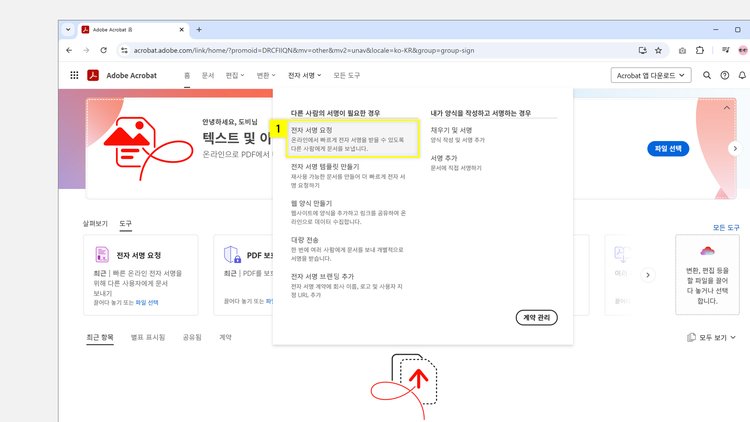Open the browser extensions puzzle icon
This screenshot has width=750, height=422.
tap(700, 50)
